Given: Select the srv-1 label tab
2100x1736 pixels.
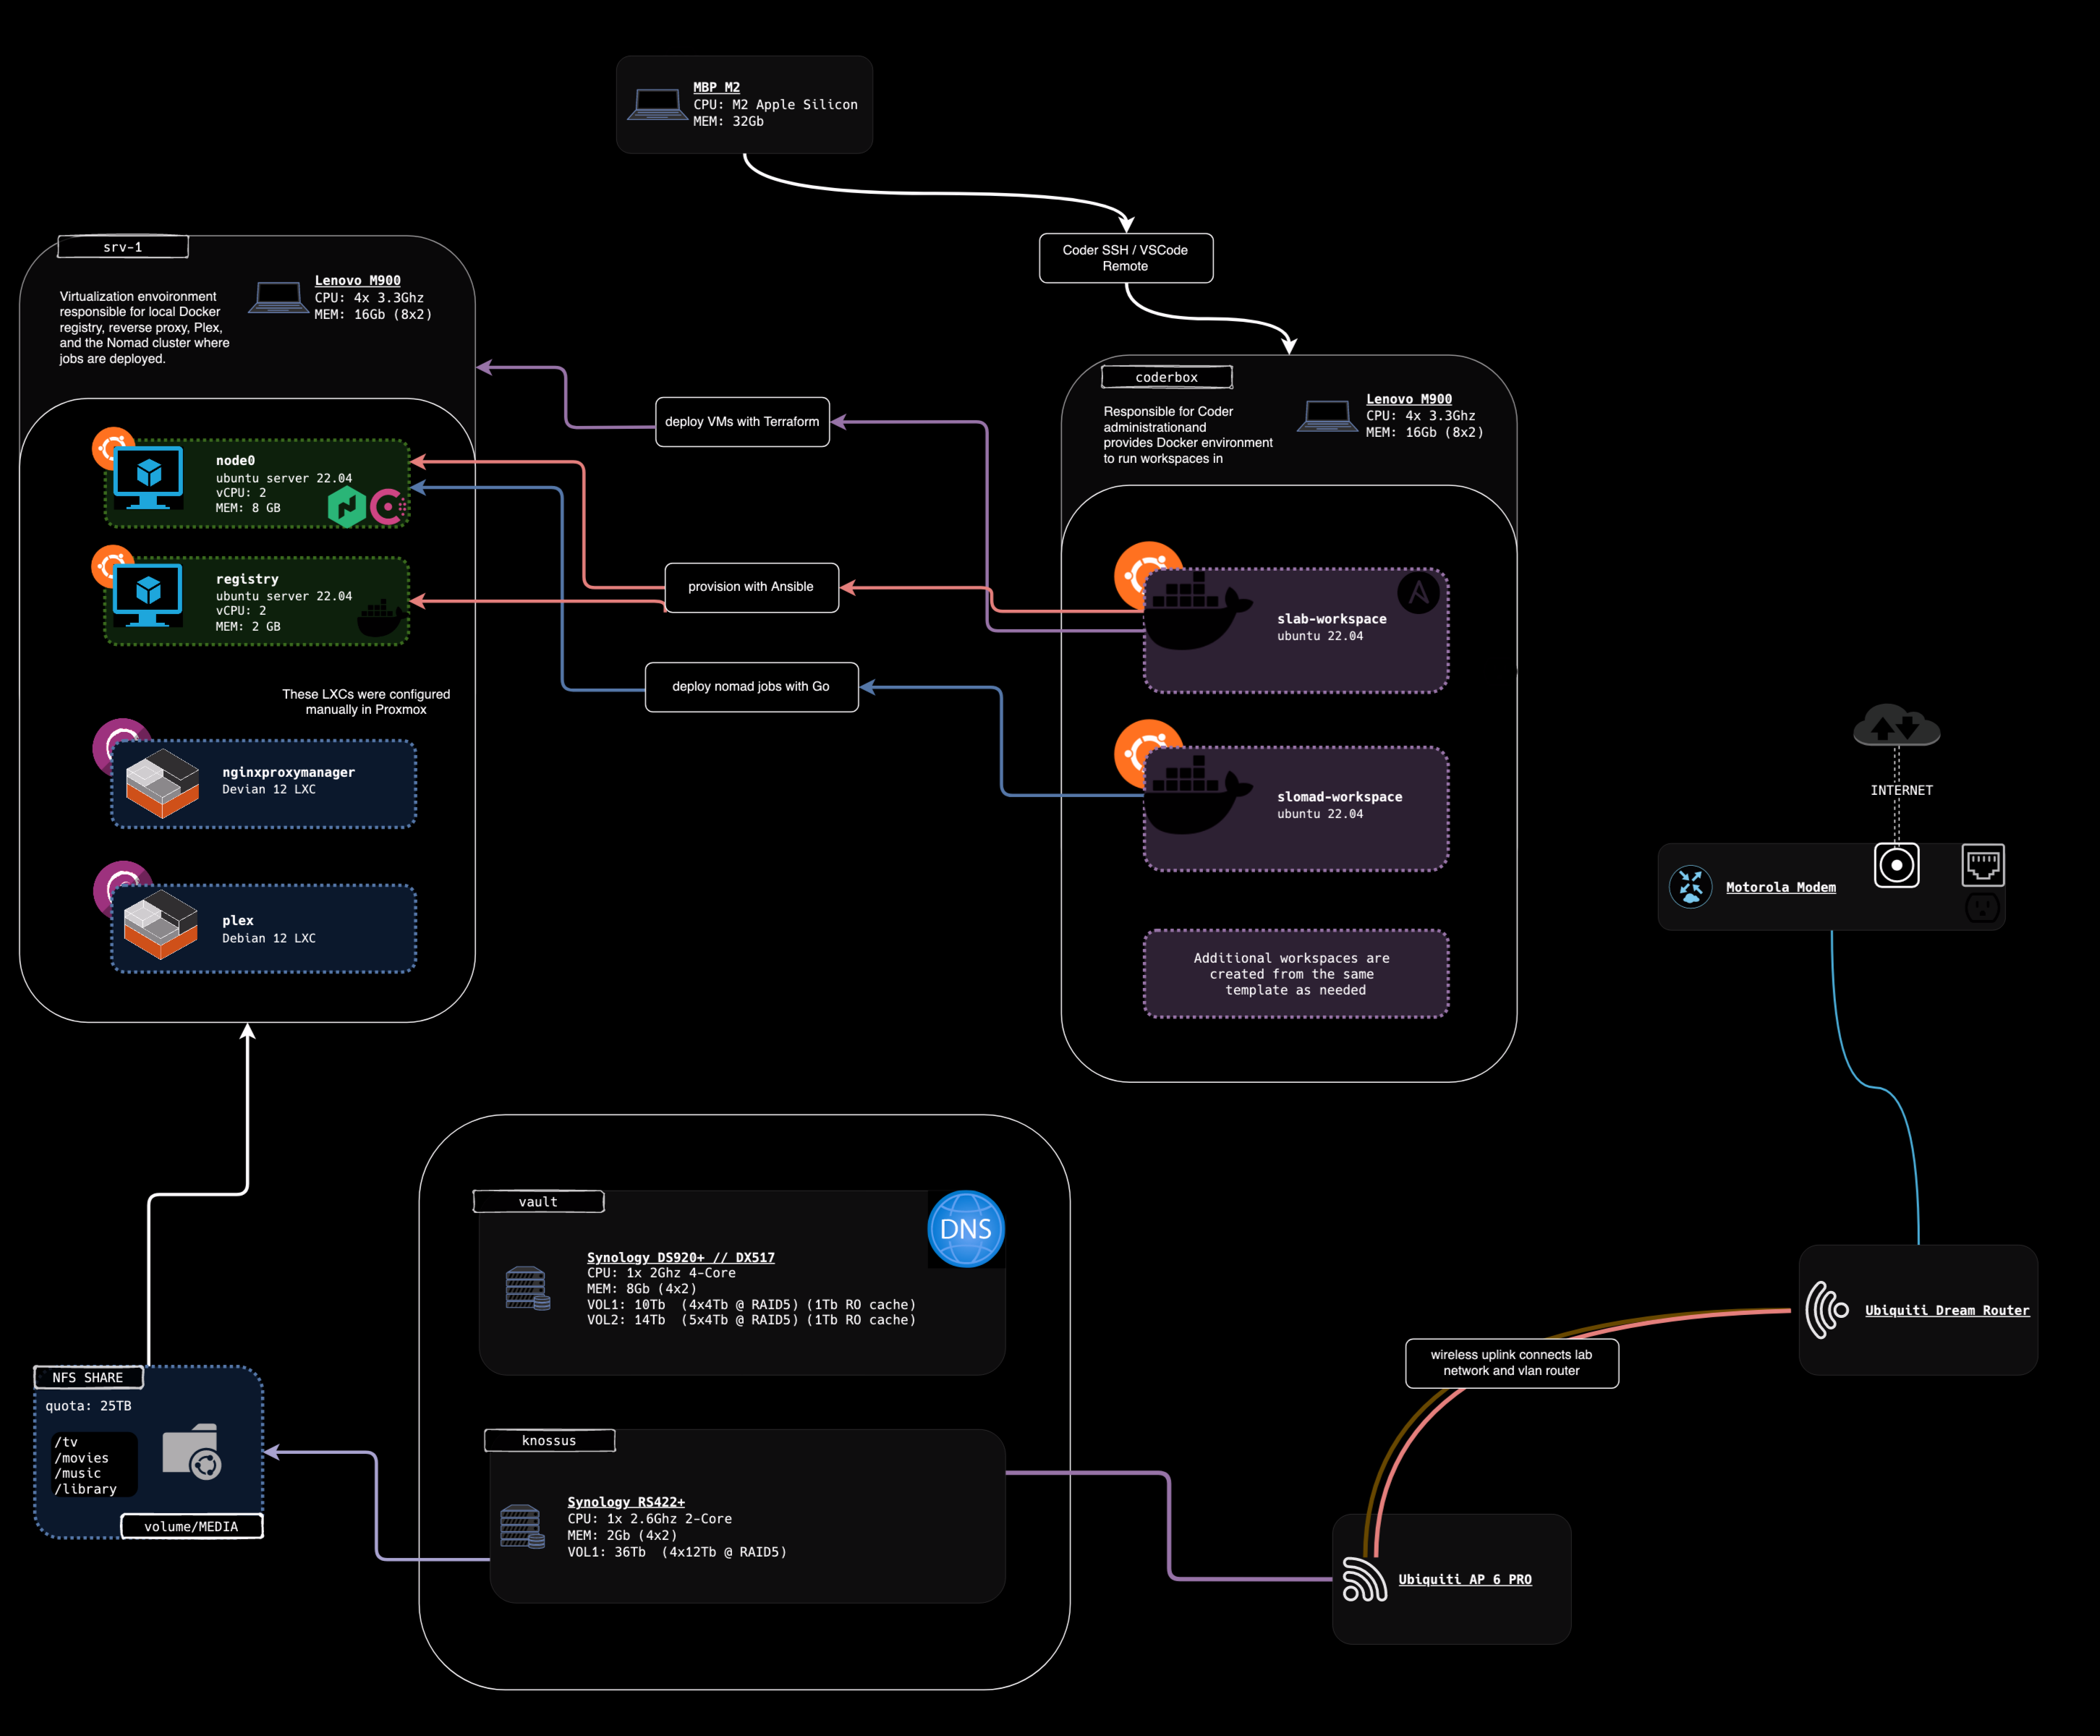Looking at the screenshot, I should click(x=123, y=247).
